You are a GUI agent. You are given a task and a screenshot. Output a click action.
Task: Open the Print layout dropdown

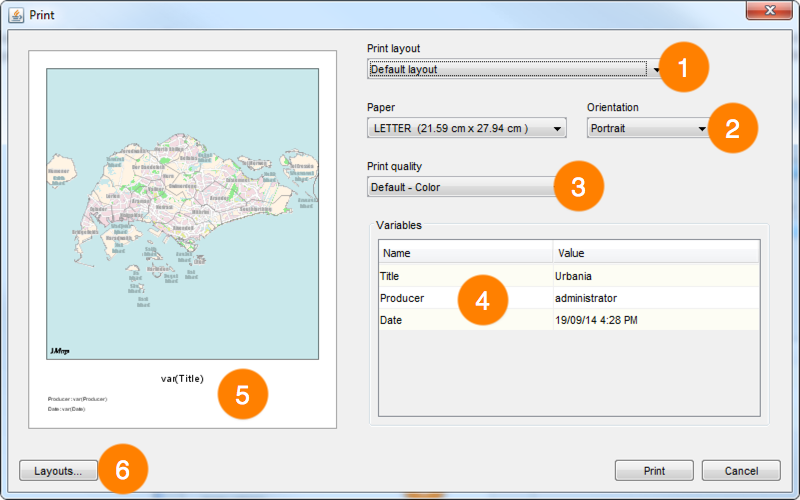[514, 69]
